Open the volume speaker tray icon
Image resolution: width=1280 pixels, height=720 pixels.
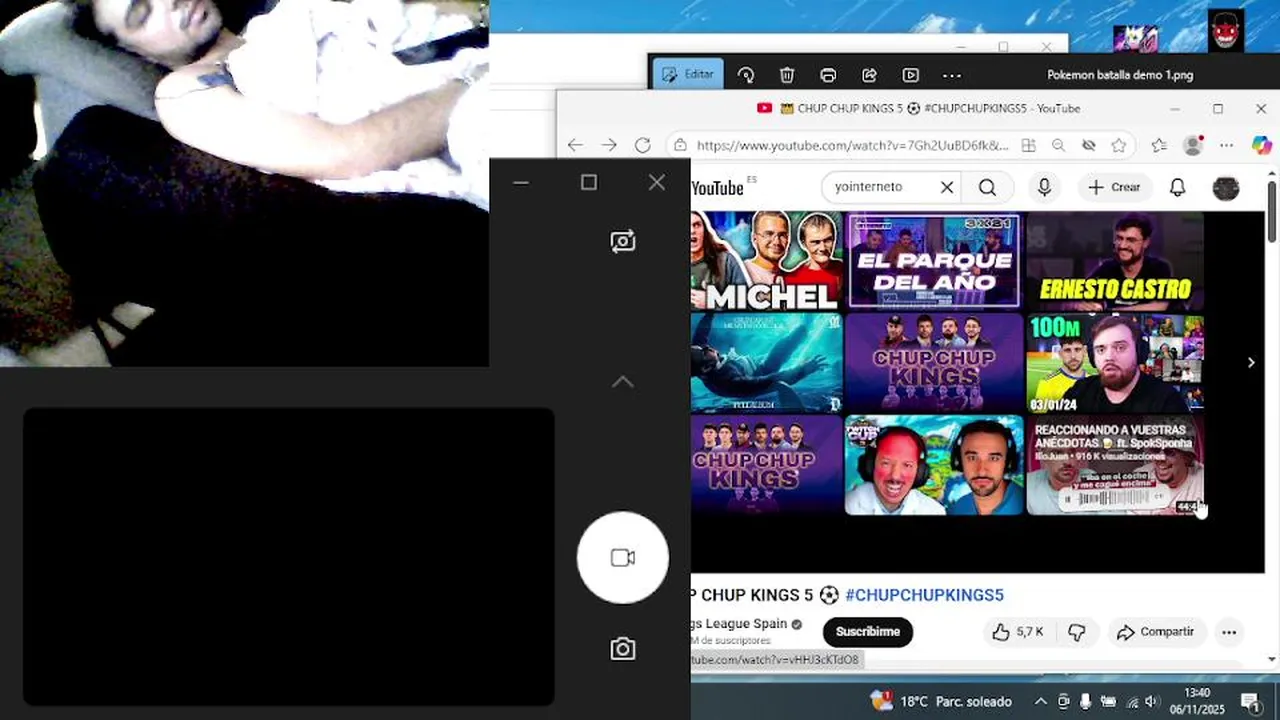(x=1152, y=701)
